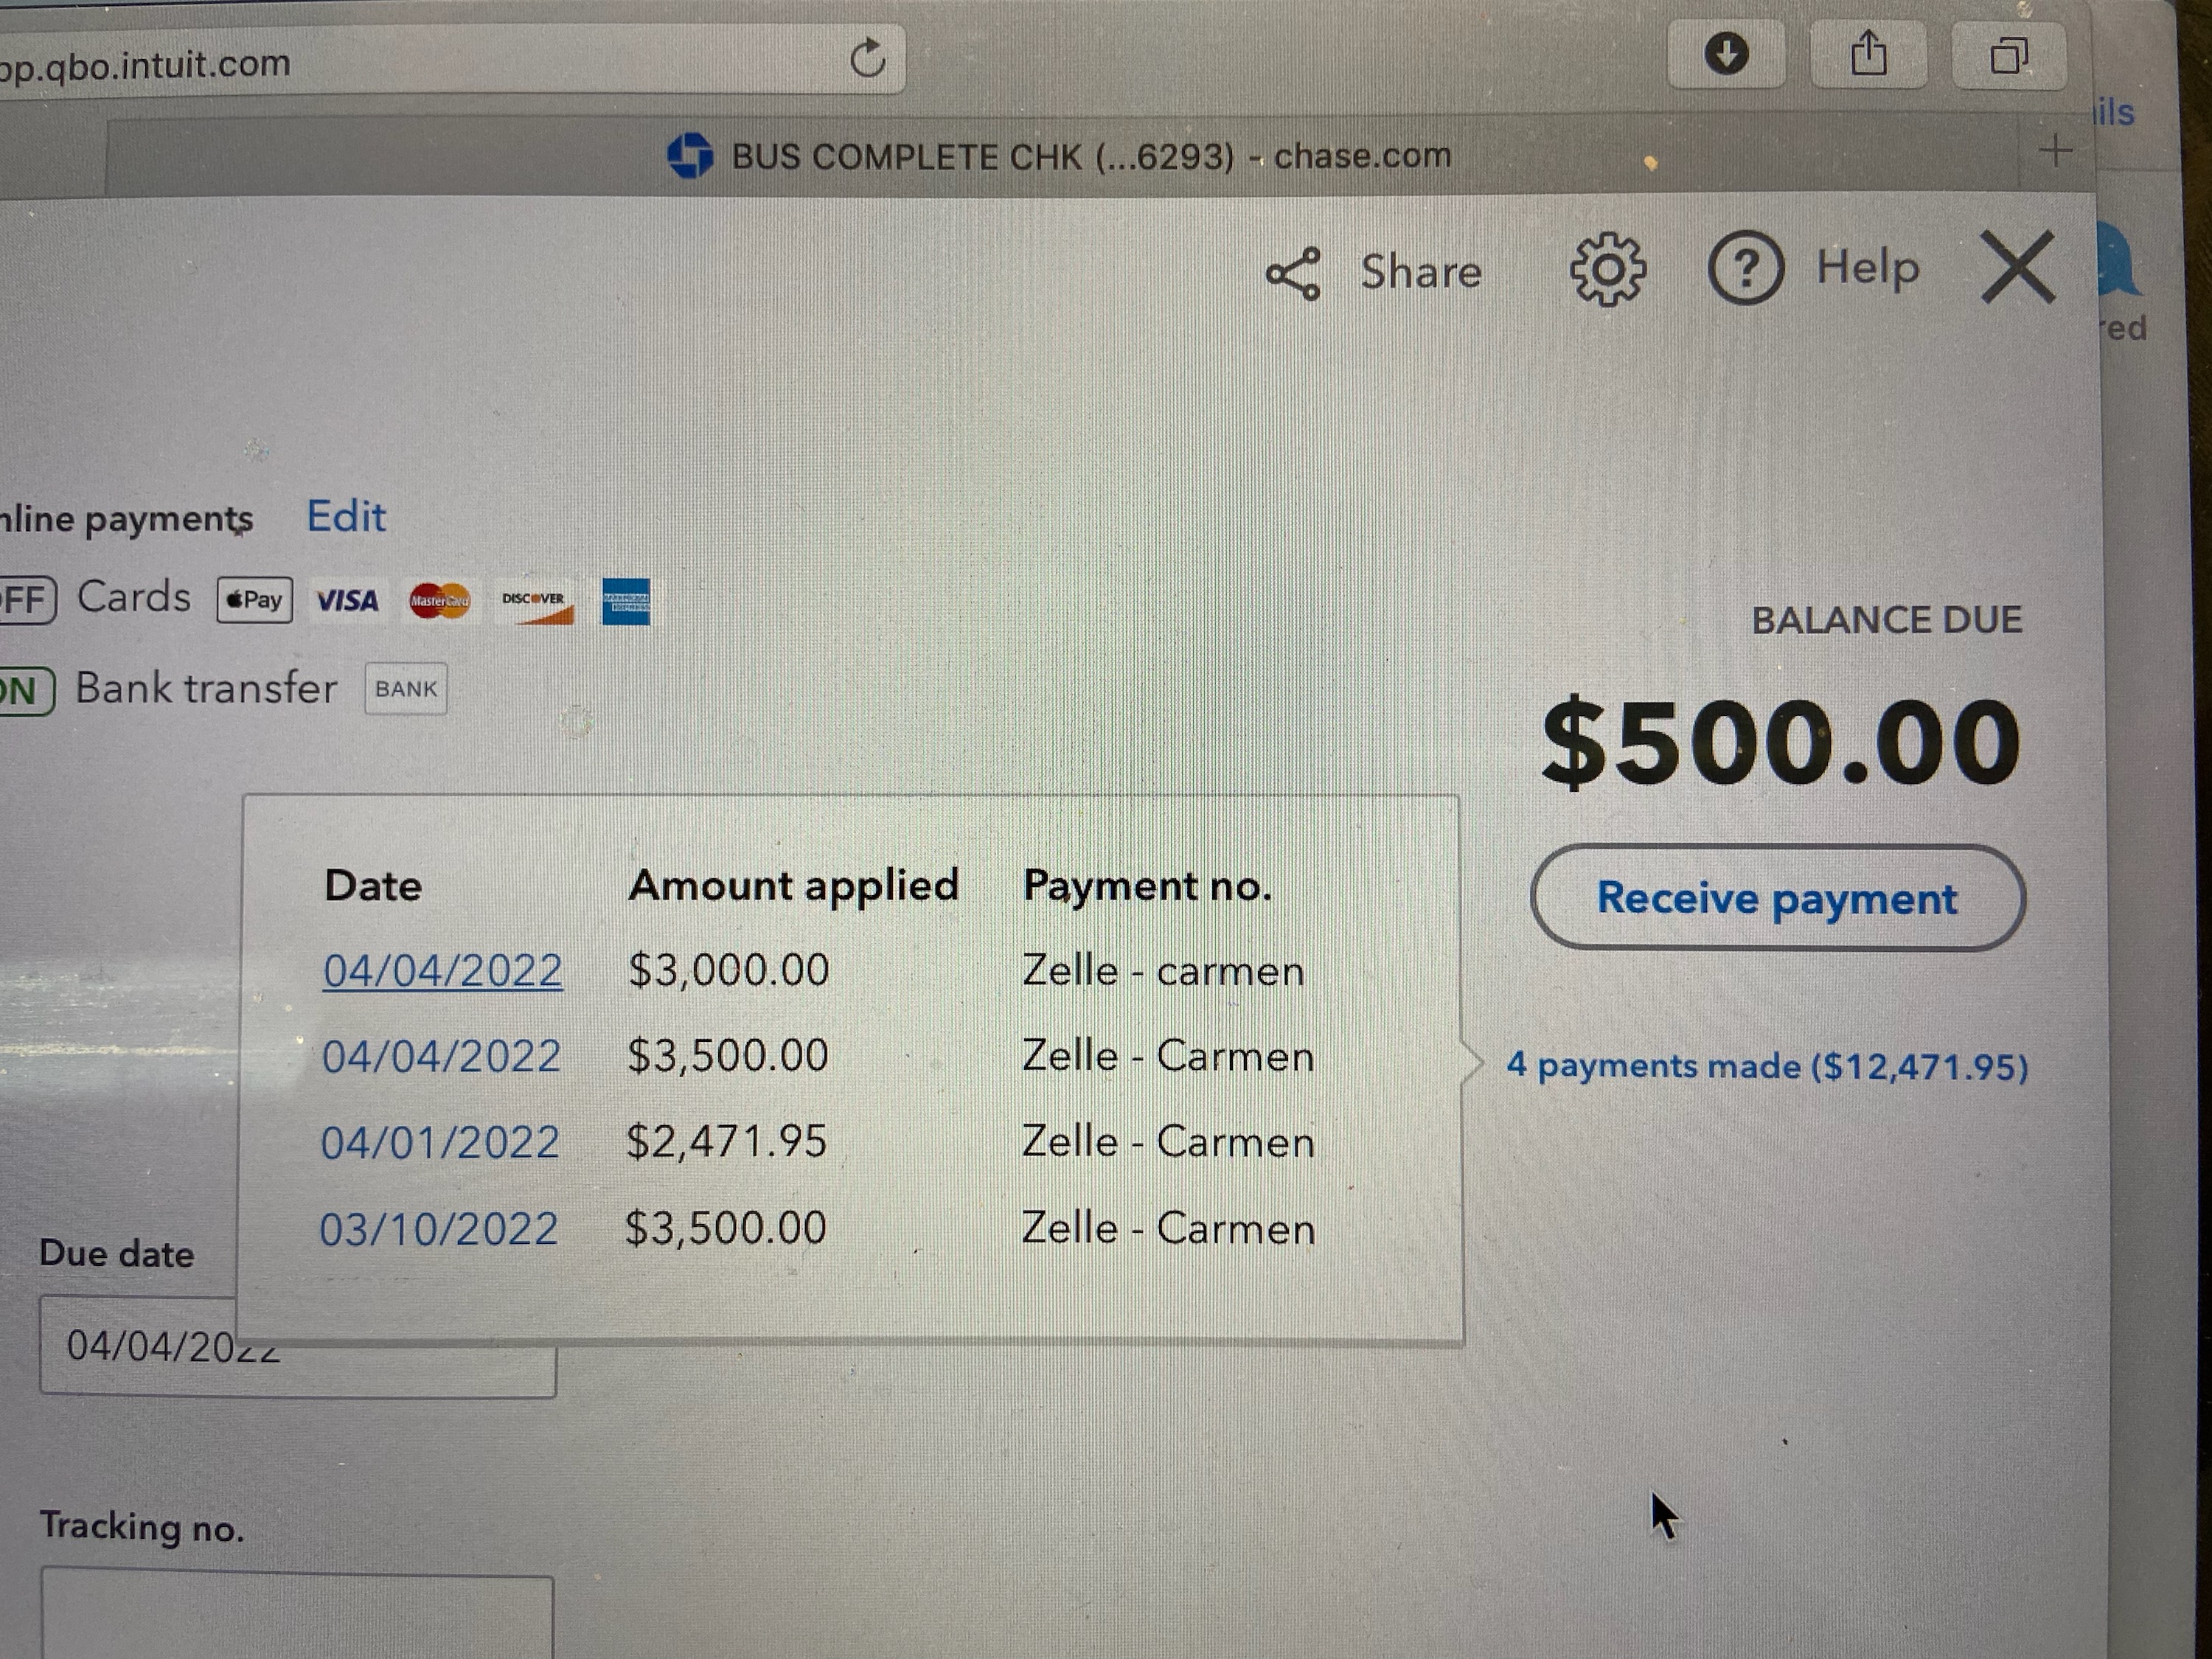Image resolution: width=2212 pixels, height=1659 pixels.
Task: Click the Safari reload page icon
Action: click(867, 58)
